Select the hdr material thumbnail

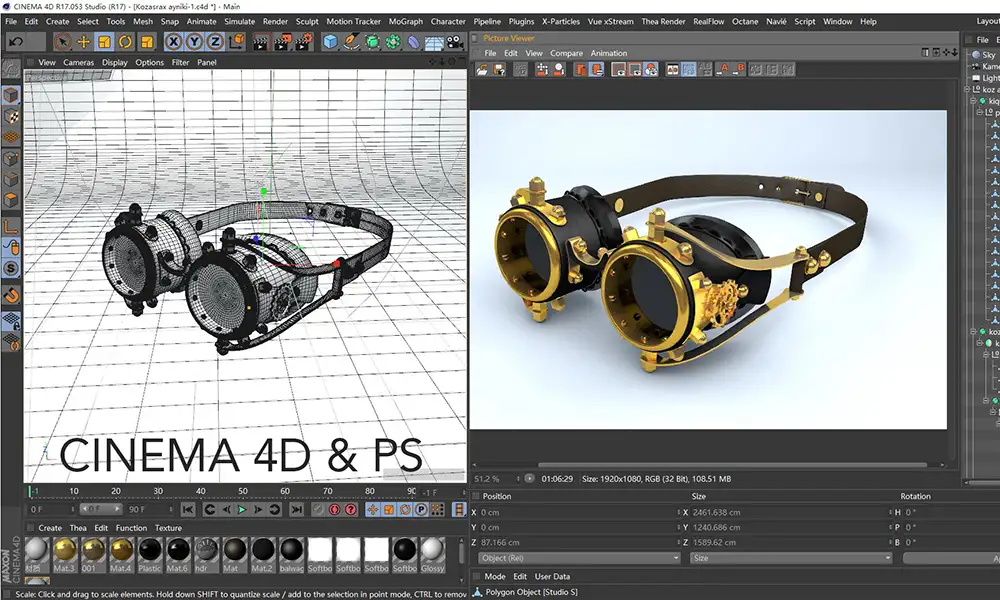(206, 555)
